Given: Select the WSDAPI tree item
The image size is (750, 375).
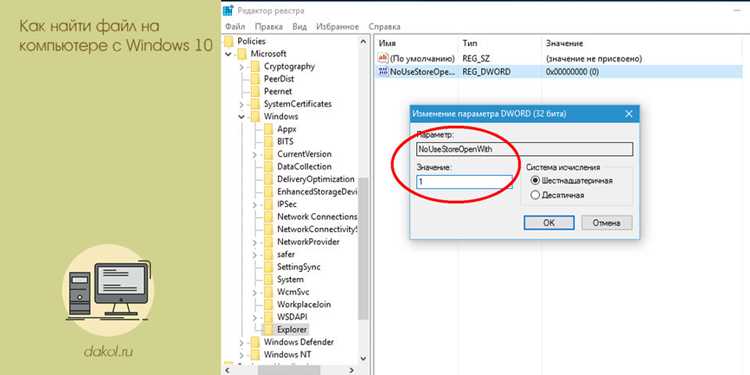Looking at the screenshot, I should 292,317.
